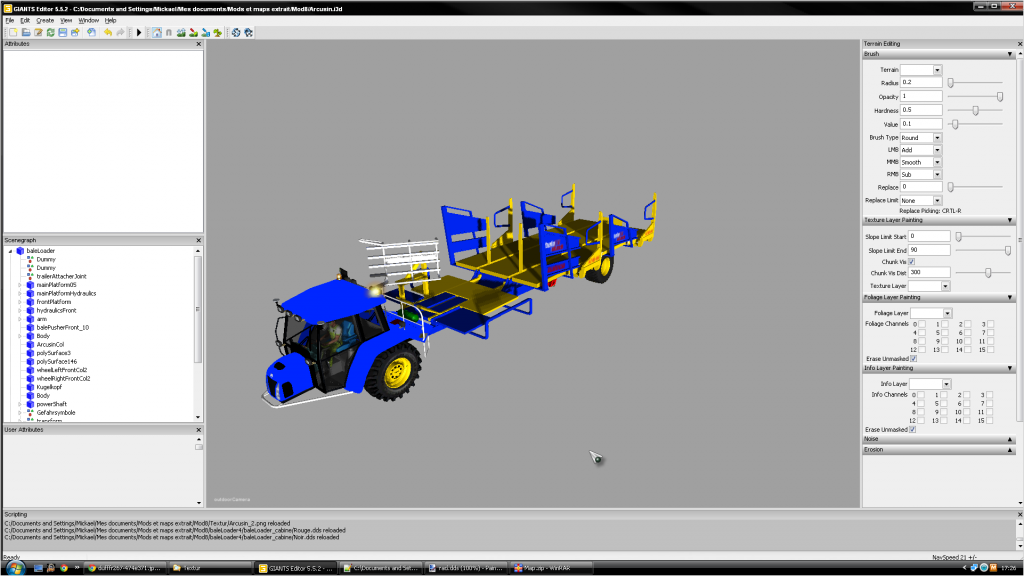Open the Info Layer dropdown
Viewport: 1024px width, 576px height.
tap(946, 384)
